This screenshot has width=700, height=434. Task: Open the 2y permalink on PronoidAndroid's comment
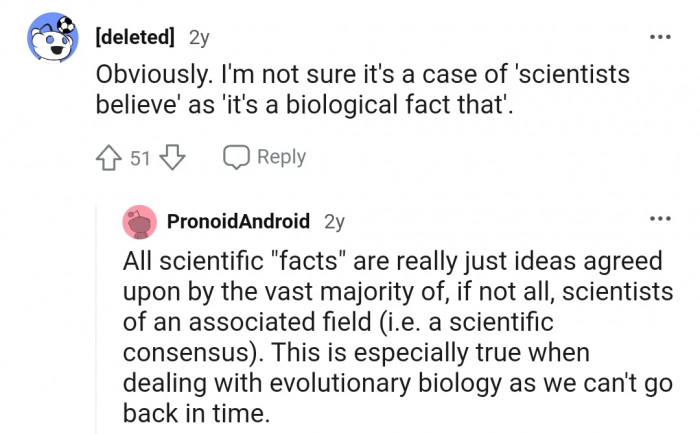335,221
